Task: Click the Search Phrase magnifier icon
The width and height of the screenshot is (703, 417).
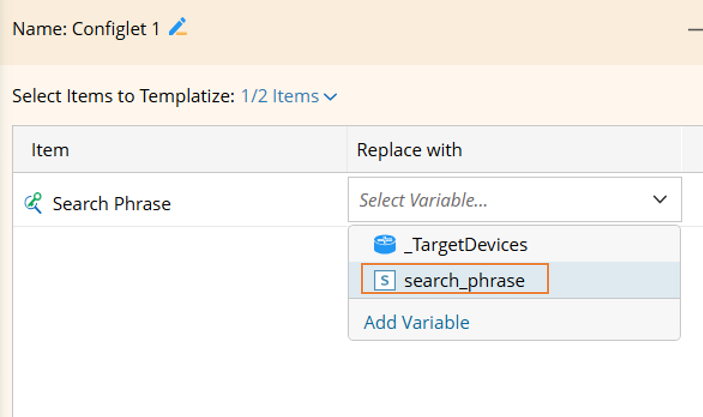Action: coord(33,203)
